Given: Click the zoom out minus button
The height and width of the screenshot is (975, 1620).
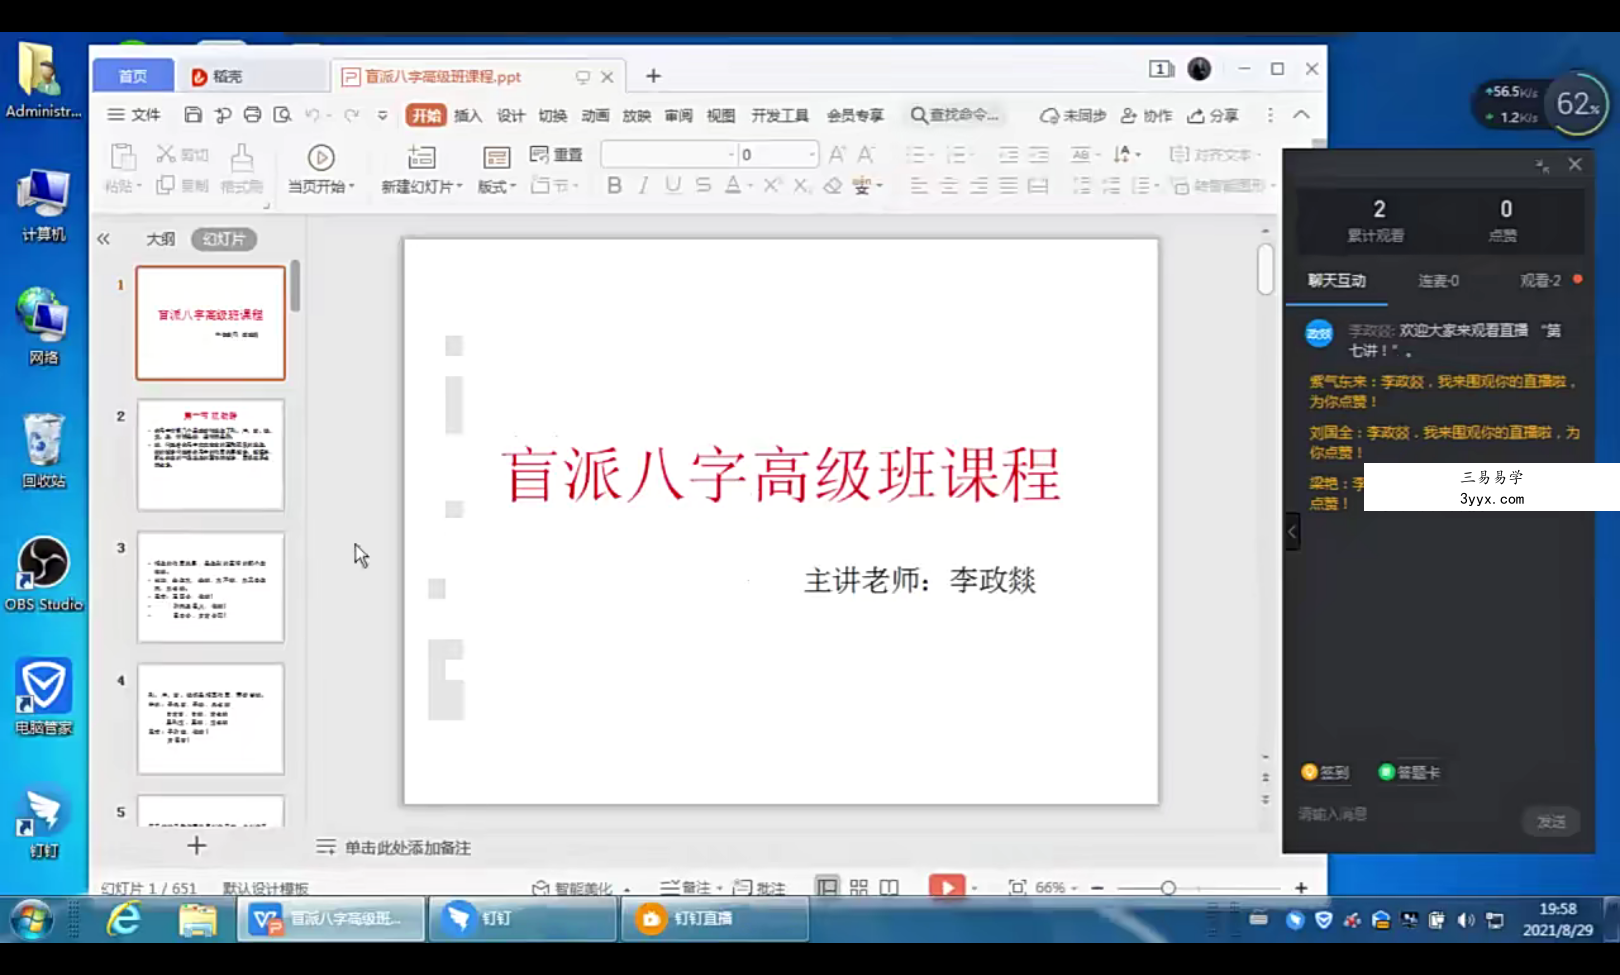Looking at the screenshot, I should (x=1097, y=888).
